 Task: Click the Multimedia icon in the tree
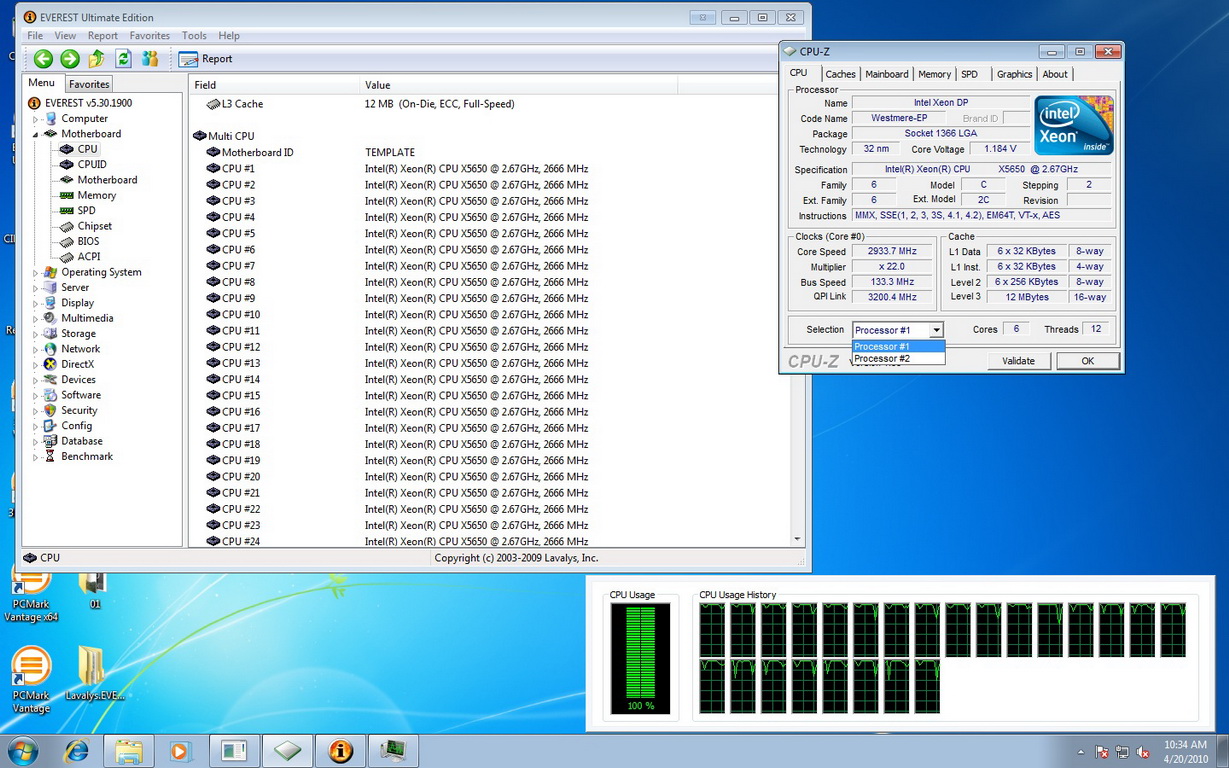tap(50, 318)
